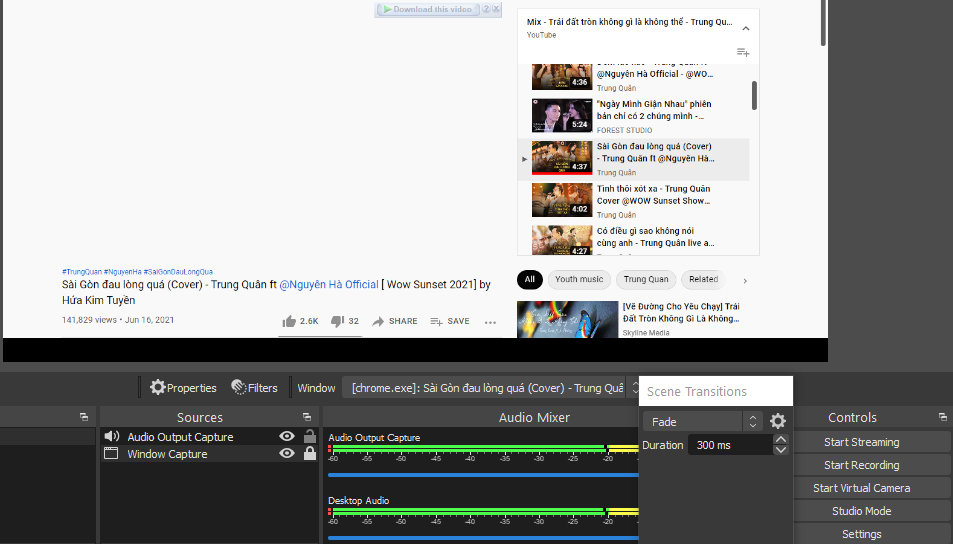Viewport: 953px width, 544px height.
Task: Enable Studio Mode
Action: tap(861, 511)
